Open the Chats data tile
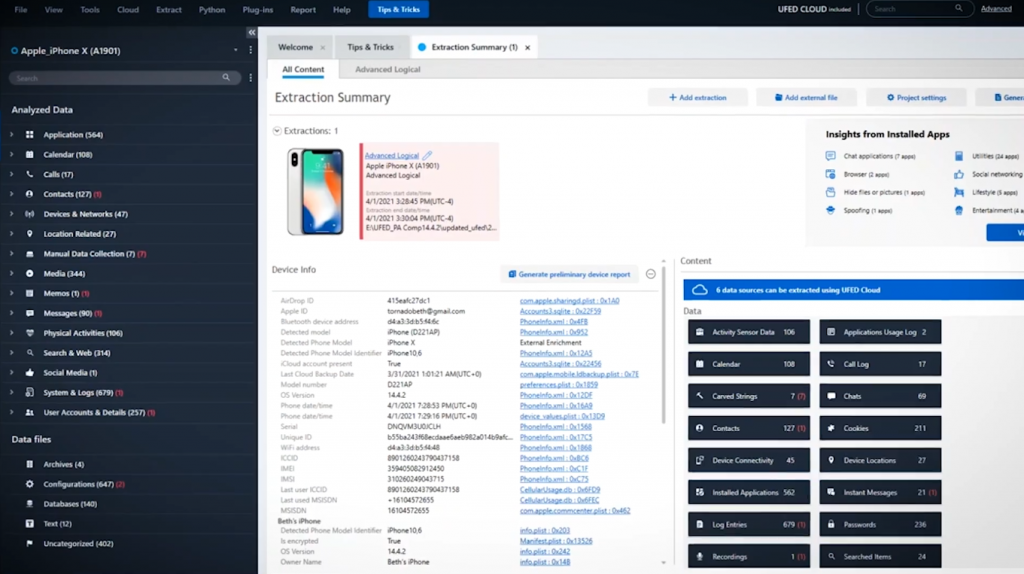The width and height of the screenshot is (1024, 574). pyautogui.click(x=880, y=396)
